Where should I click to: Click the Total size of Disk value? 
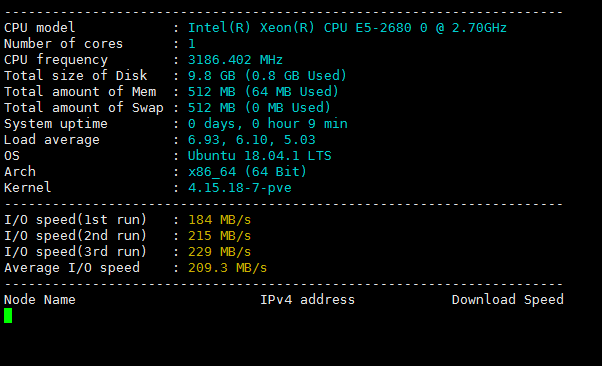click(267, 76)
